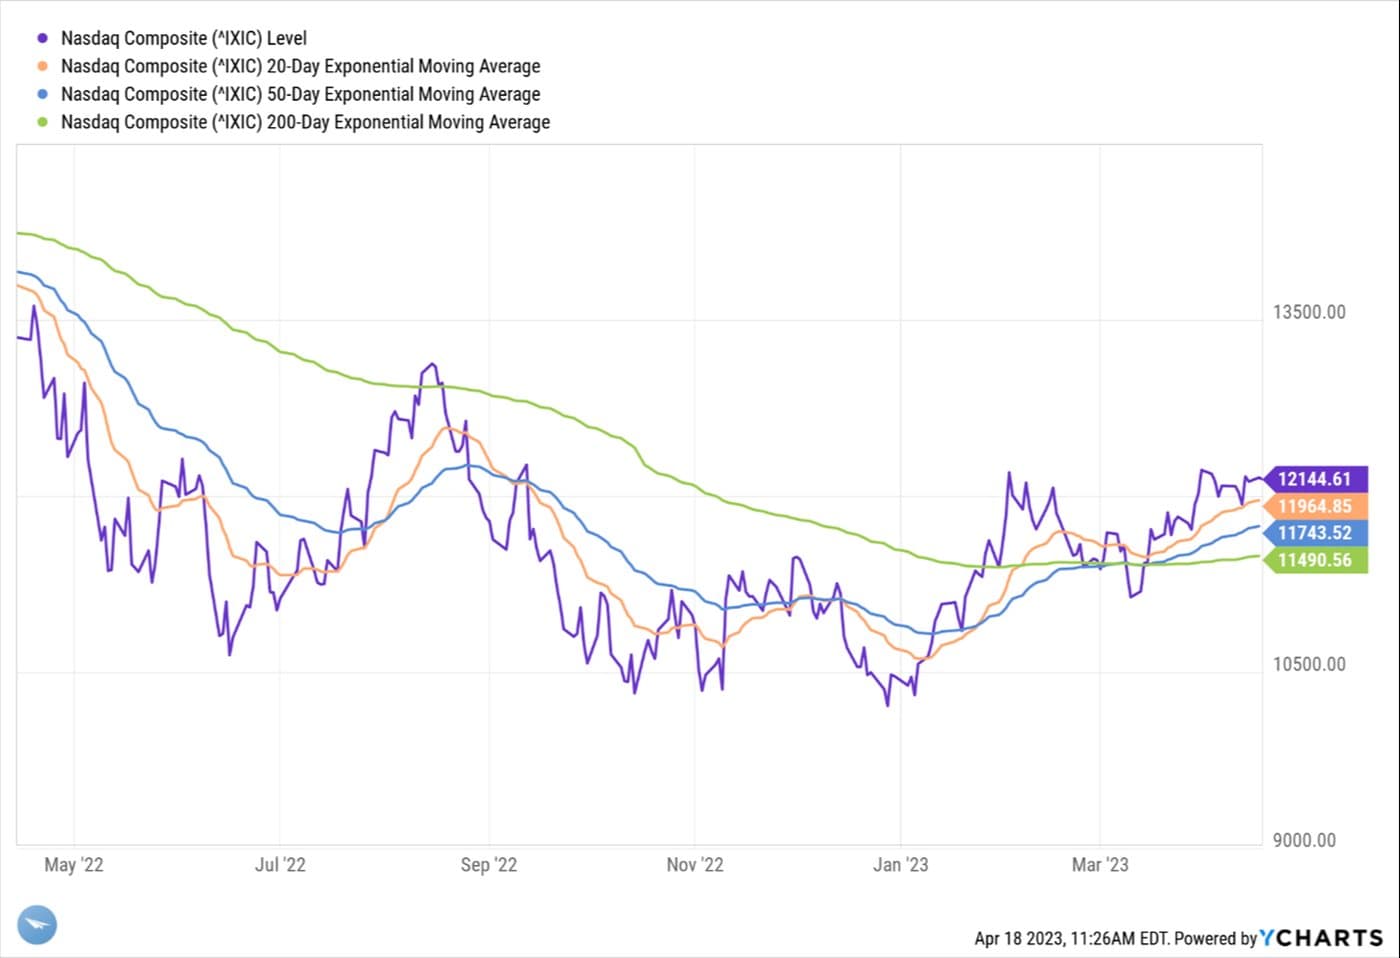This screenshot has width=1400, height=958.
Task: Click the 10500.00 y-axis label
Action: point(1309,664)
